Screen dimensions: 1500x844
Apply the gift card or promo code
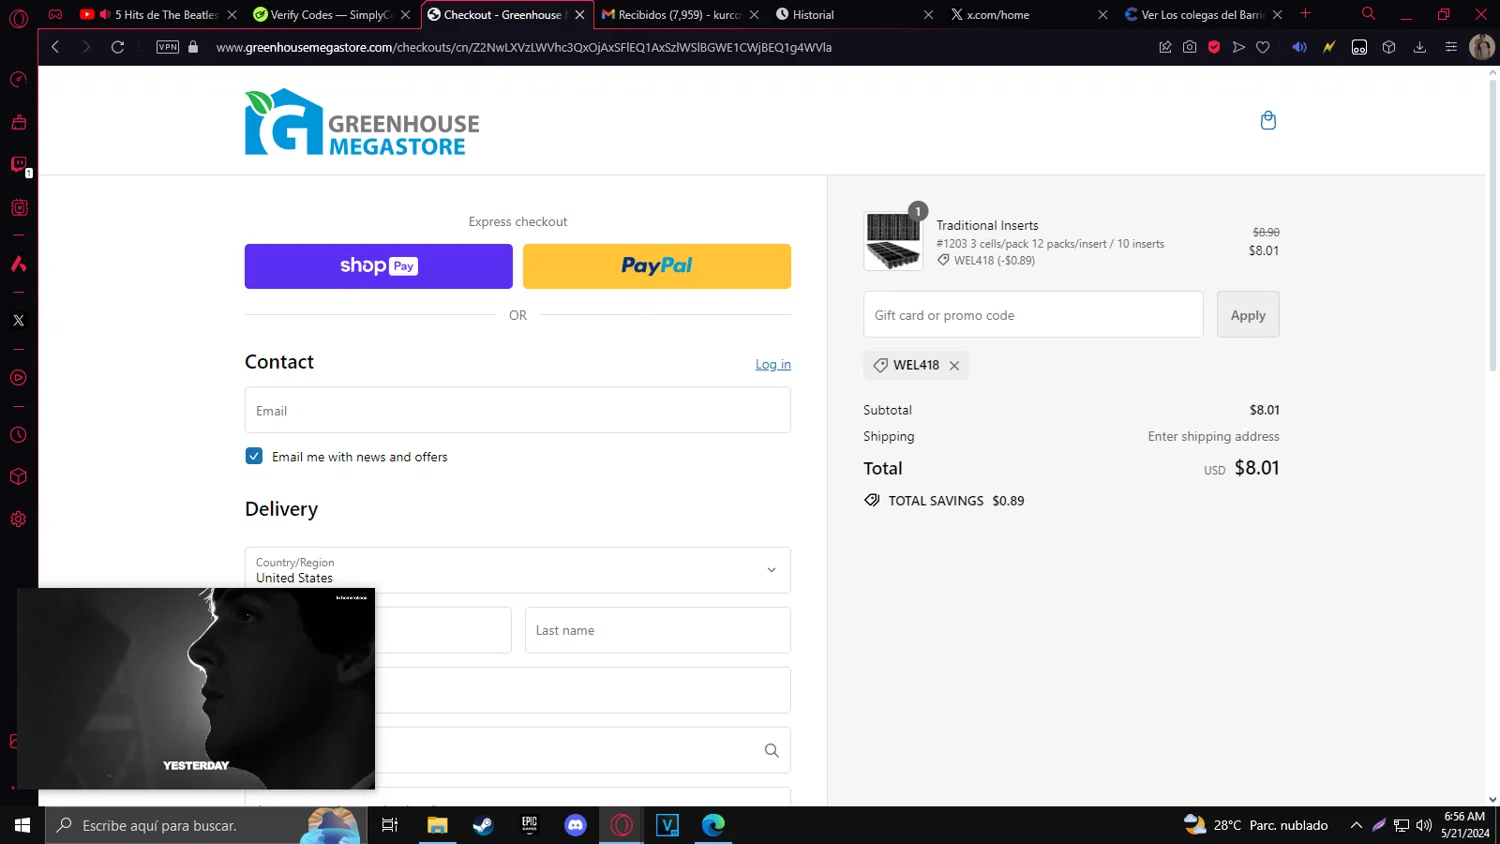pos(1248,315)
